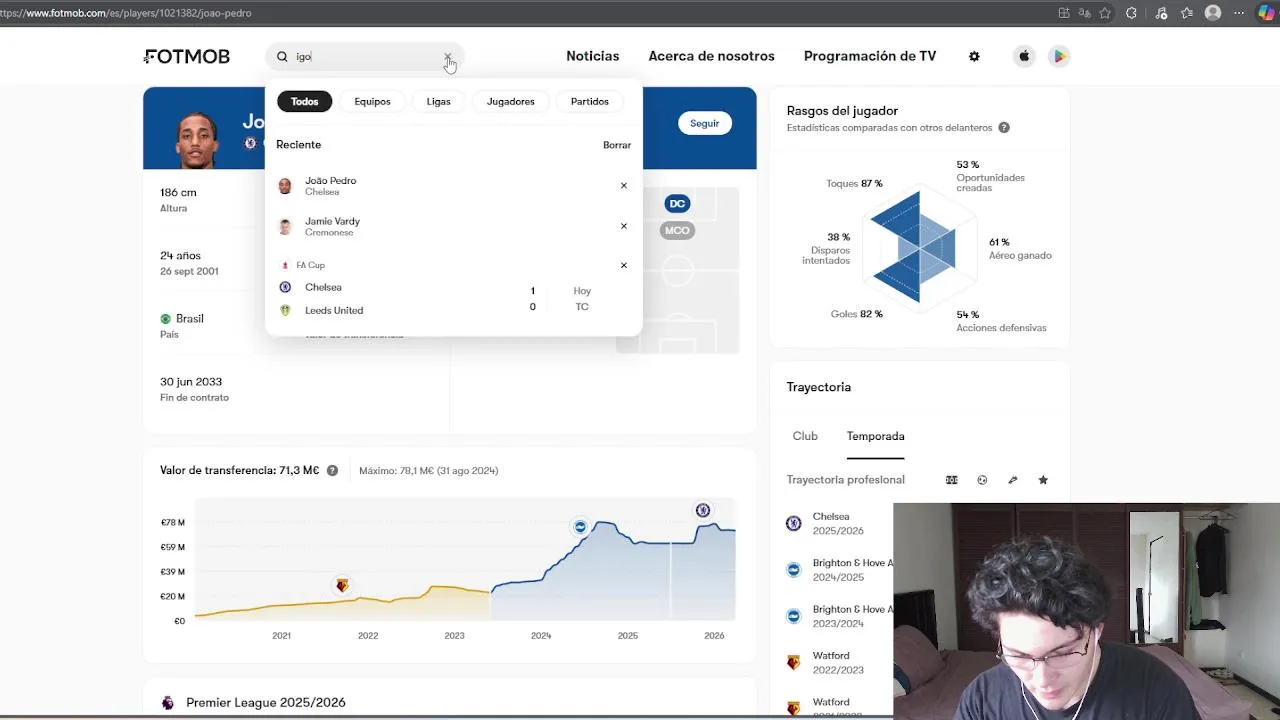1280x720 pixels.
Task: Open the settings gear in the header
Action: pos(974,57)
